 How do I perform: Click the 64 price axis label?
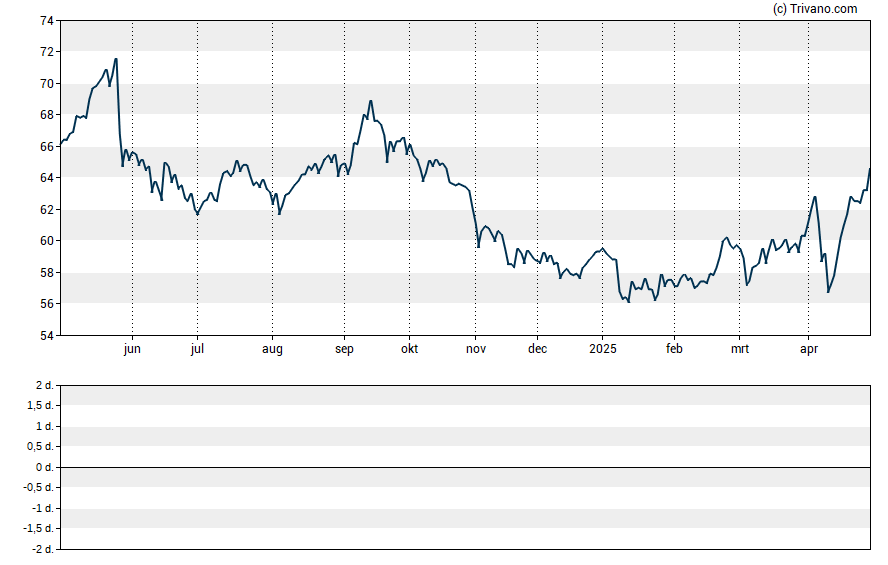click(x=46, y=178)
